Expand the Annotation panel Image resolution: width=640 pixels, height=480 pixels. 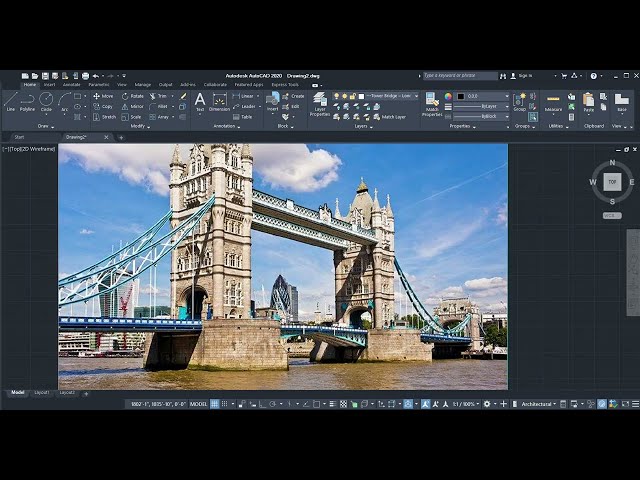click(x=227, y=127)
